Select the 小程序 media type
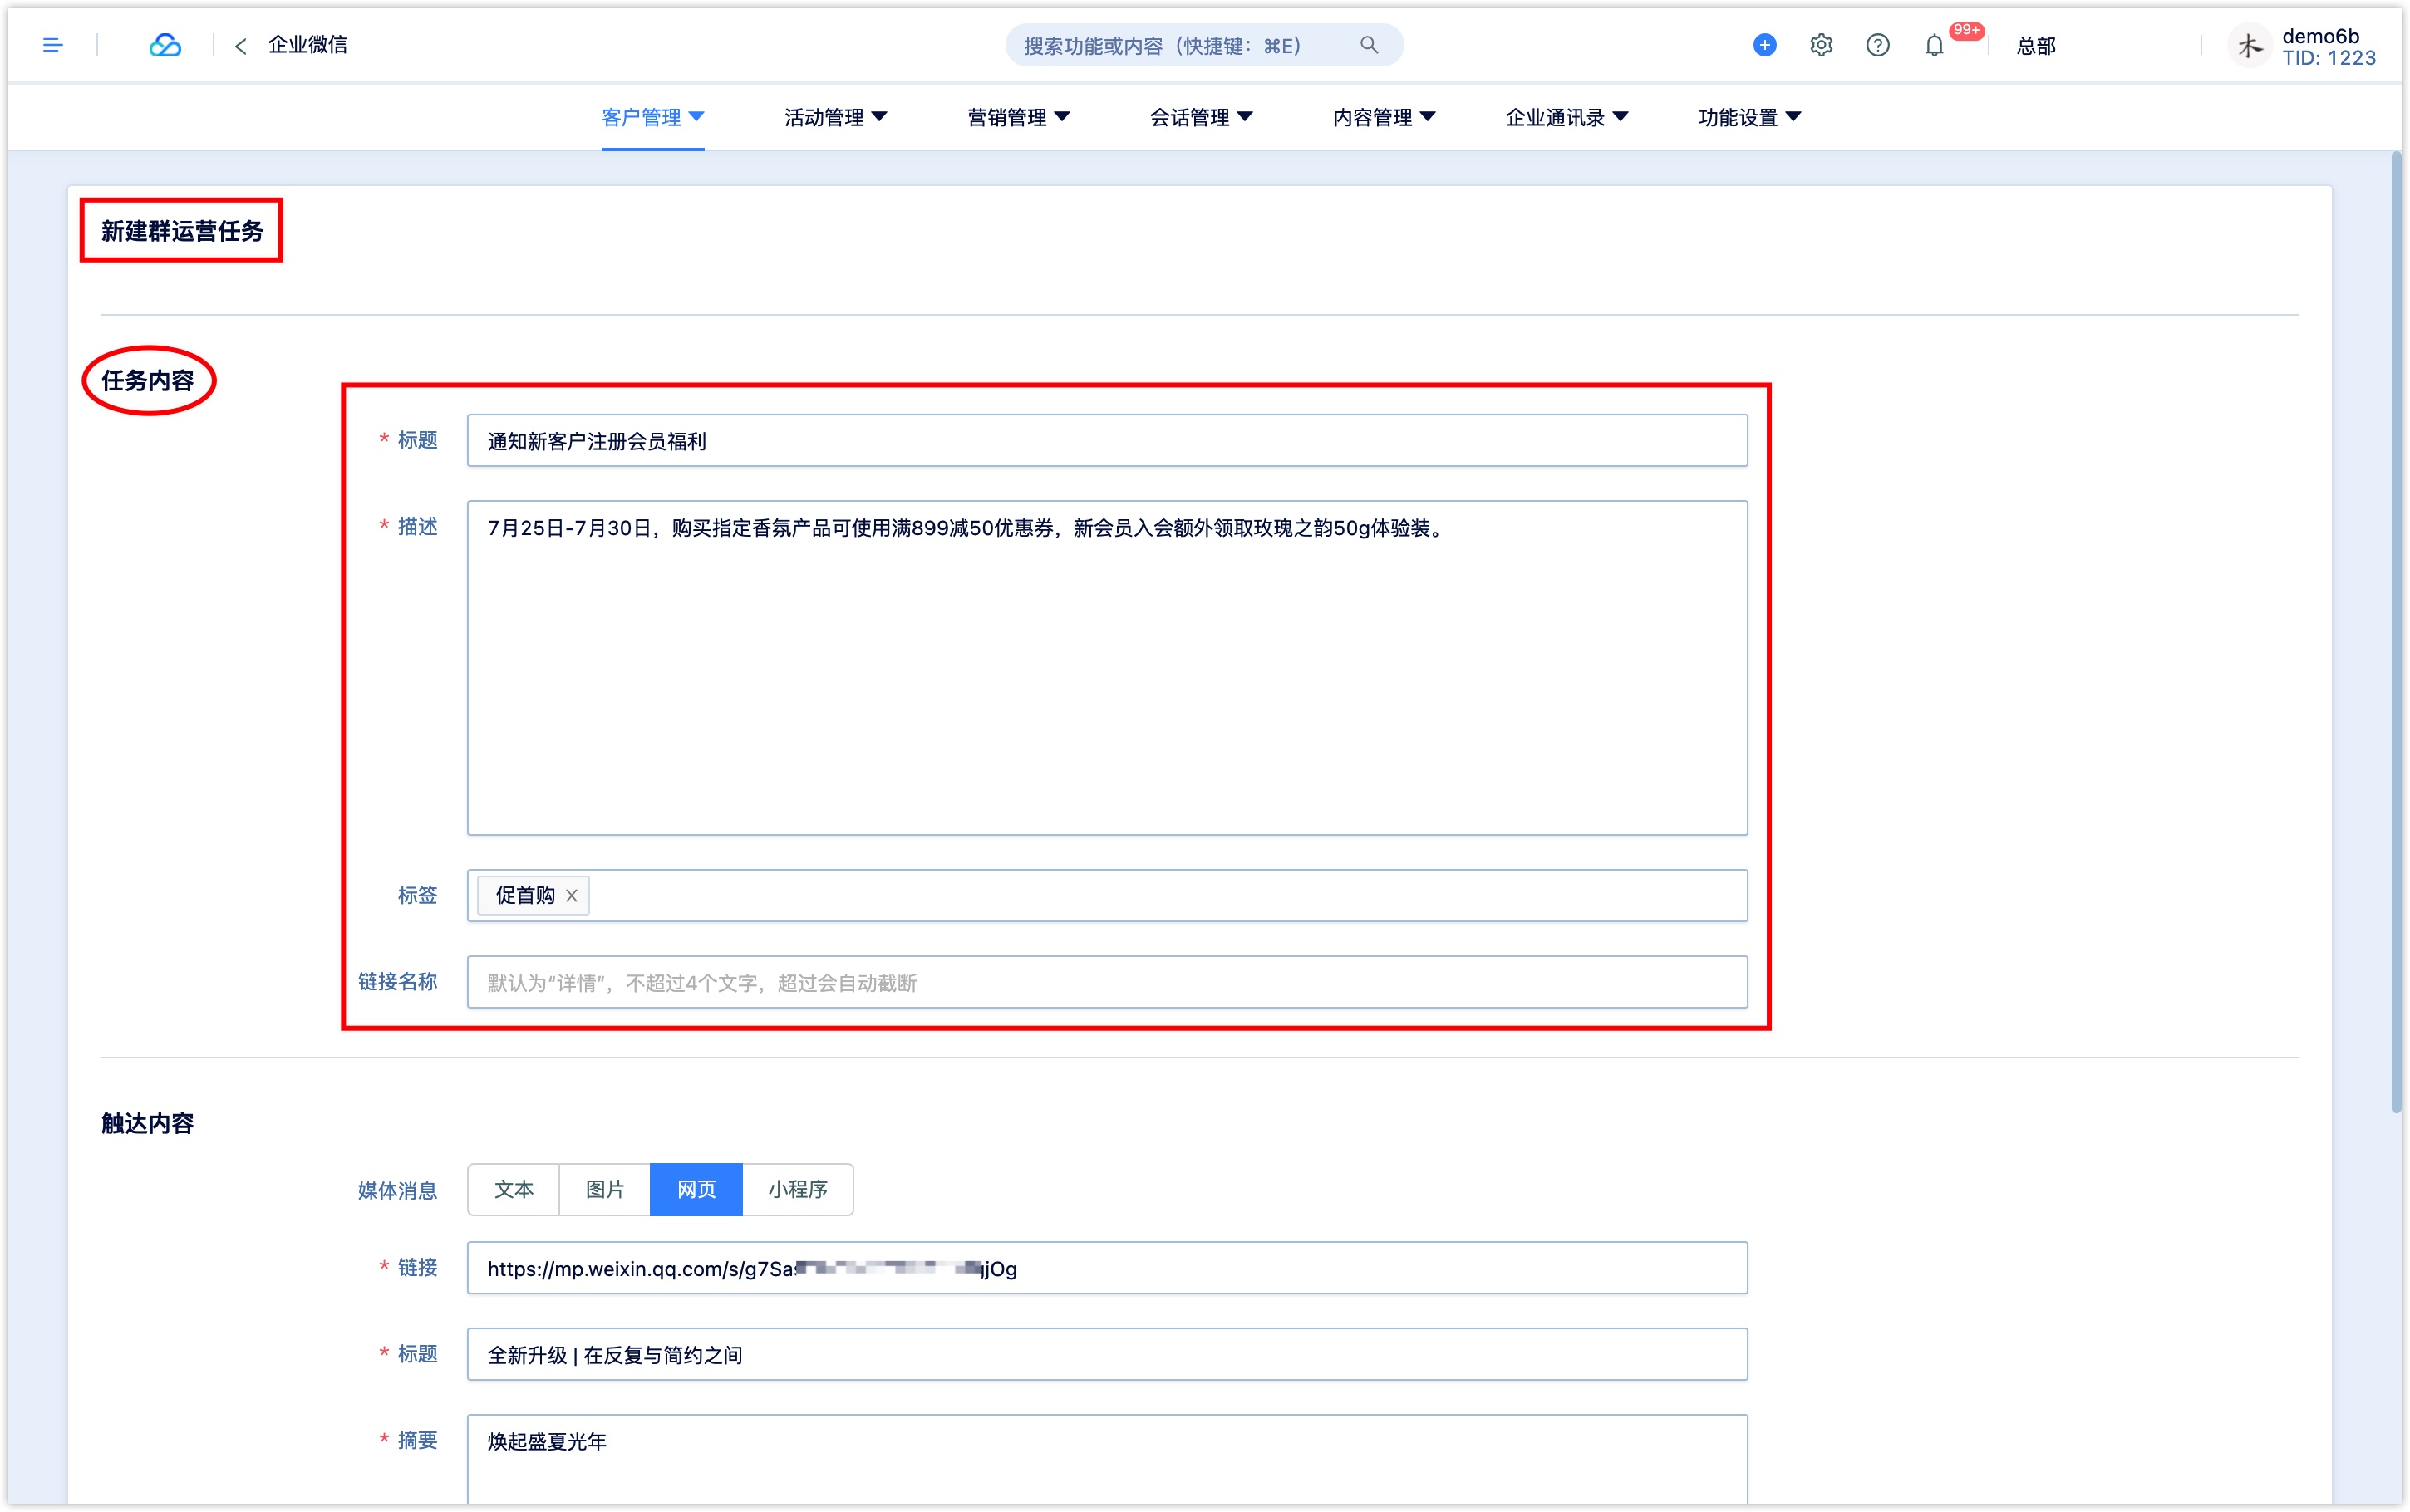Viewport: 2410px width, 1512px height. (x=798, y=1189)
